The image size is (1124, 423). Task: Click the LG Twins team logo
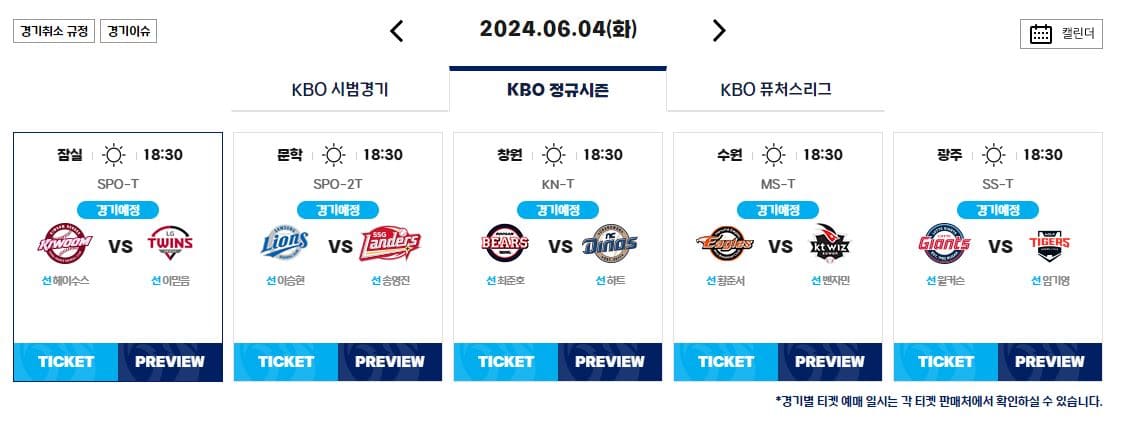click(170, 244)
